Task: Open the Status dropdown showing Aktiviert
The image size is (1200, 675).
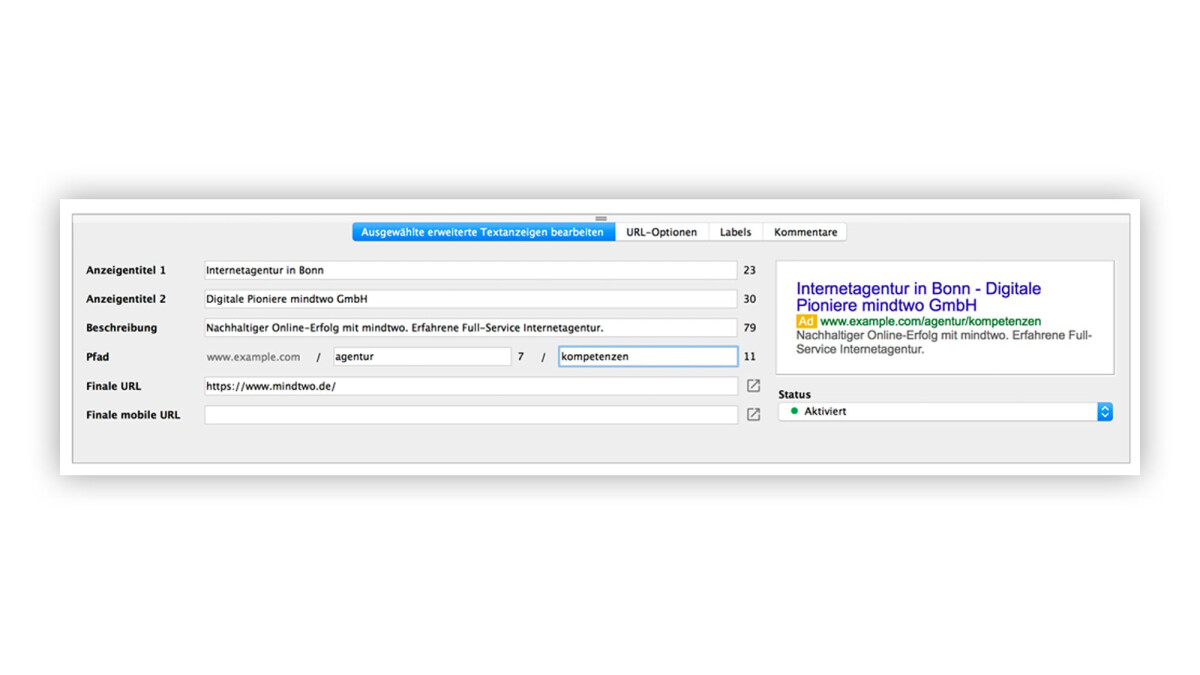Action: pos(945,411)
